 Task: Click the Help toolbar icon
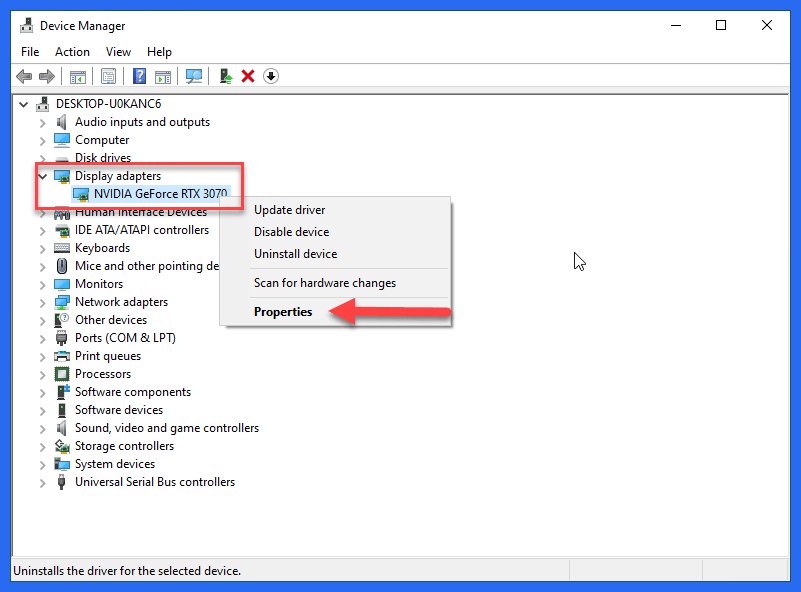point(138,76)
